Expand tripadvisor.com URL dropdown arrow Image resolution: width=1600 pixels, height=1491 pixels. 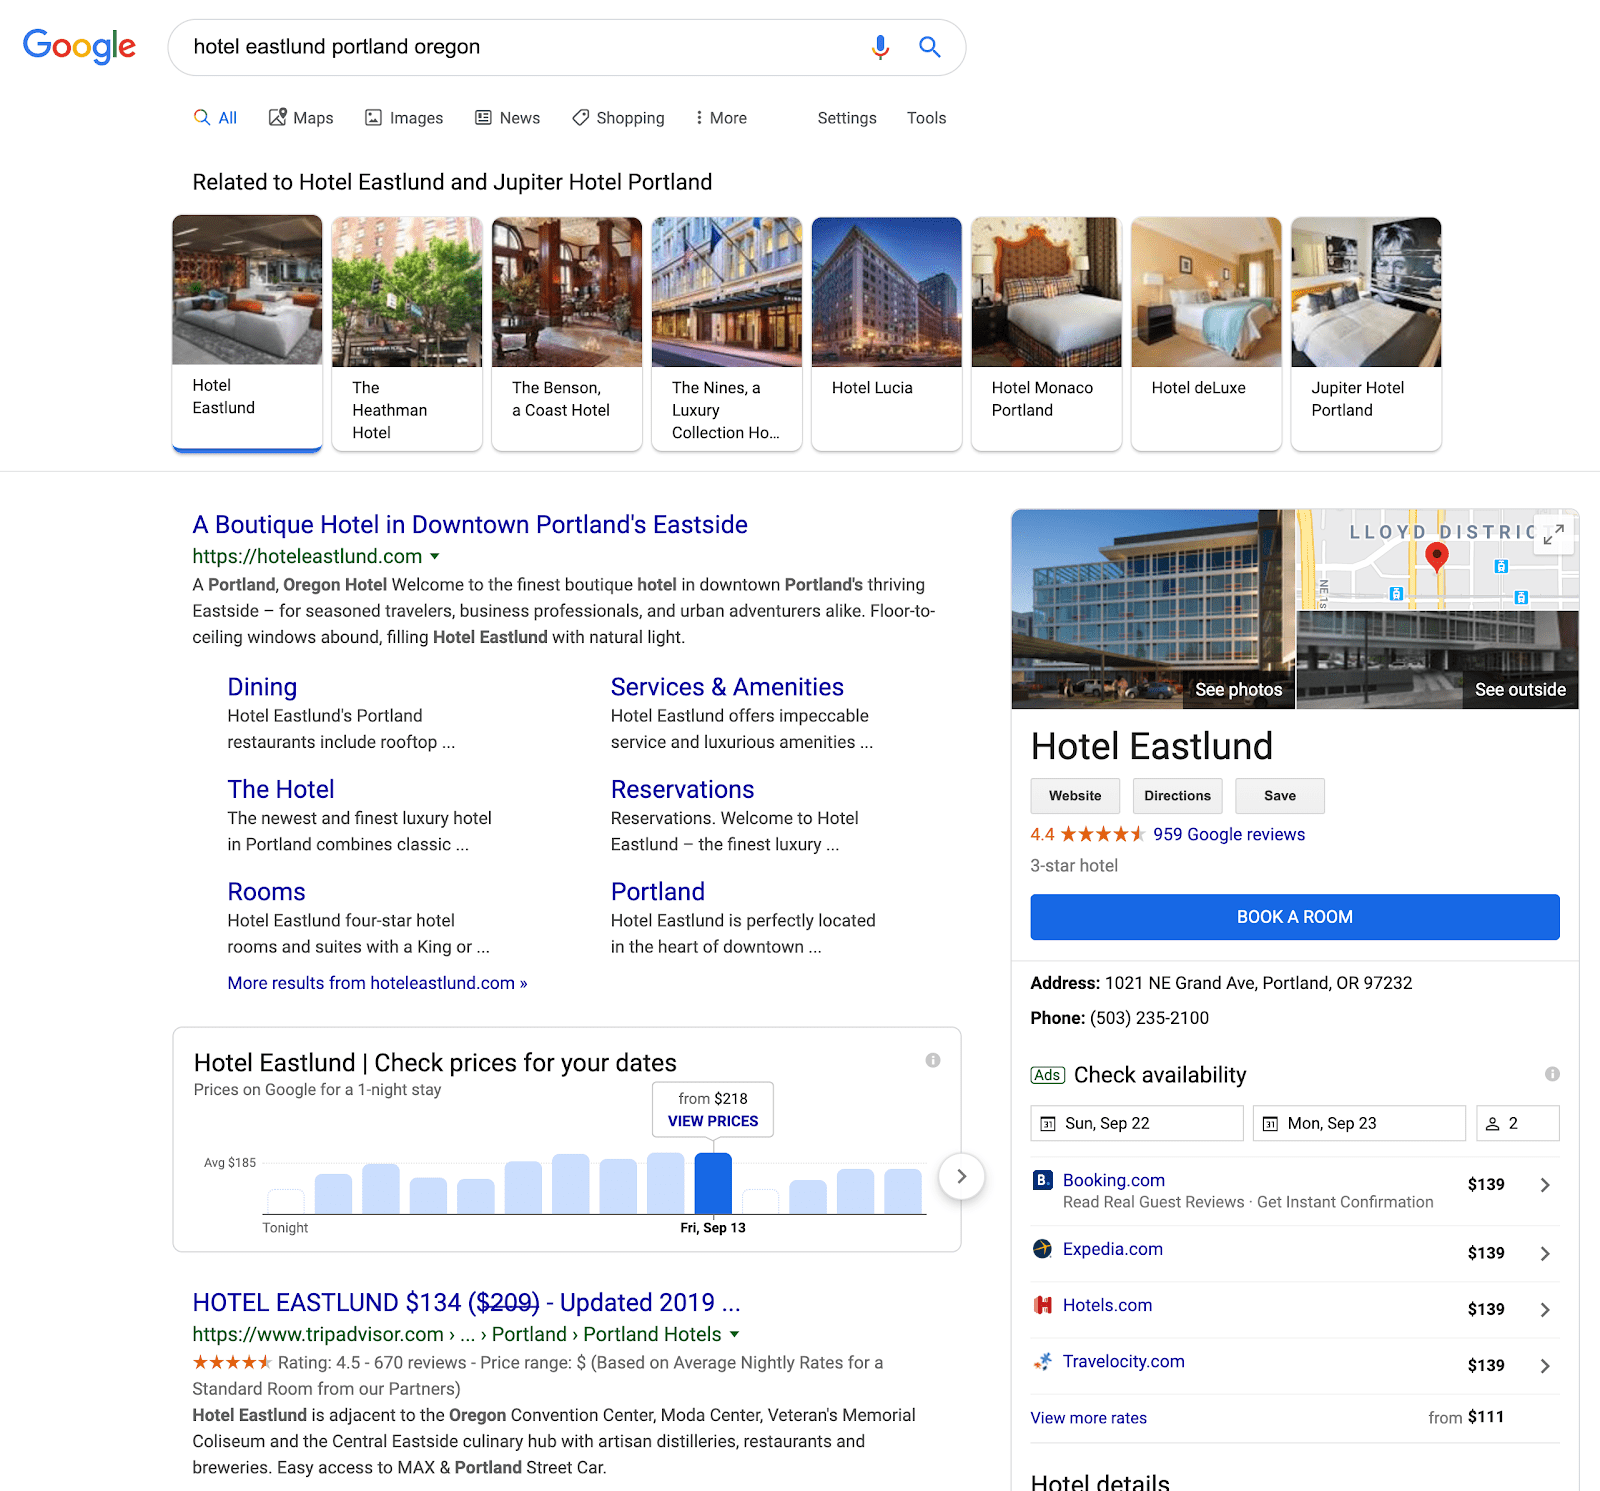click(735, 1334)
